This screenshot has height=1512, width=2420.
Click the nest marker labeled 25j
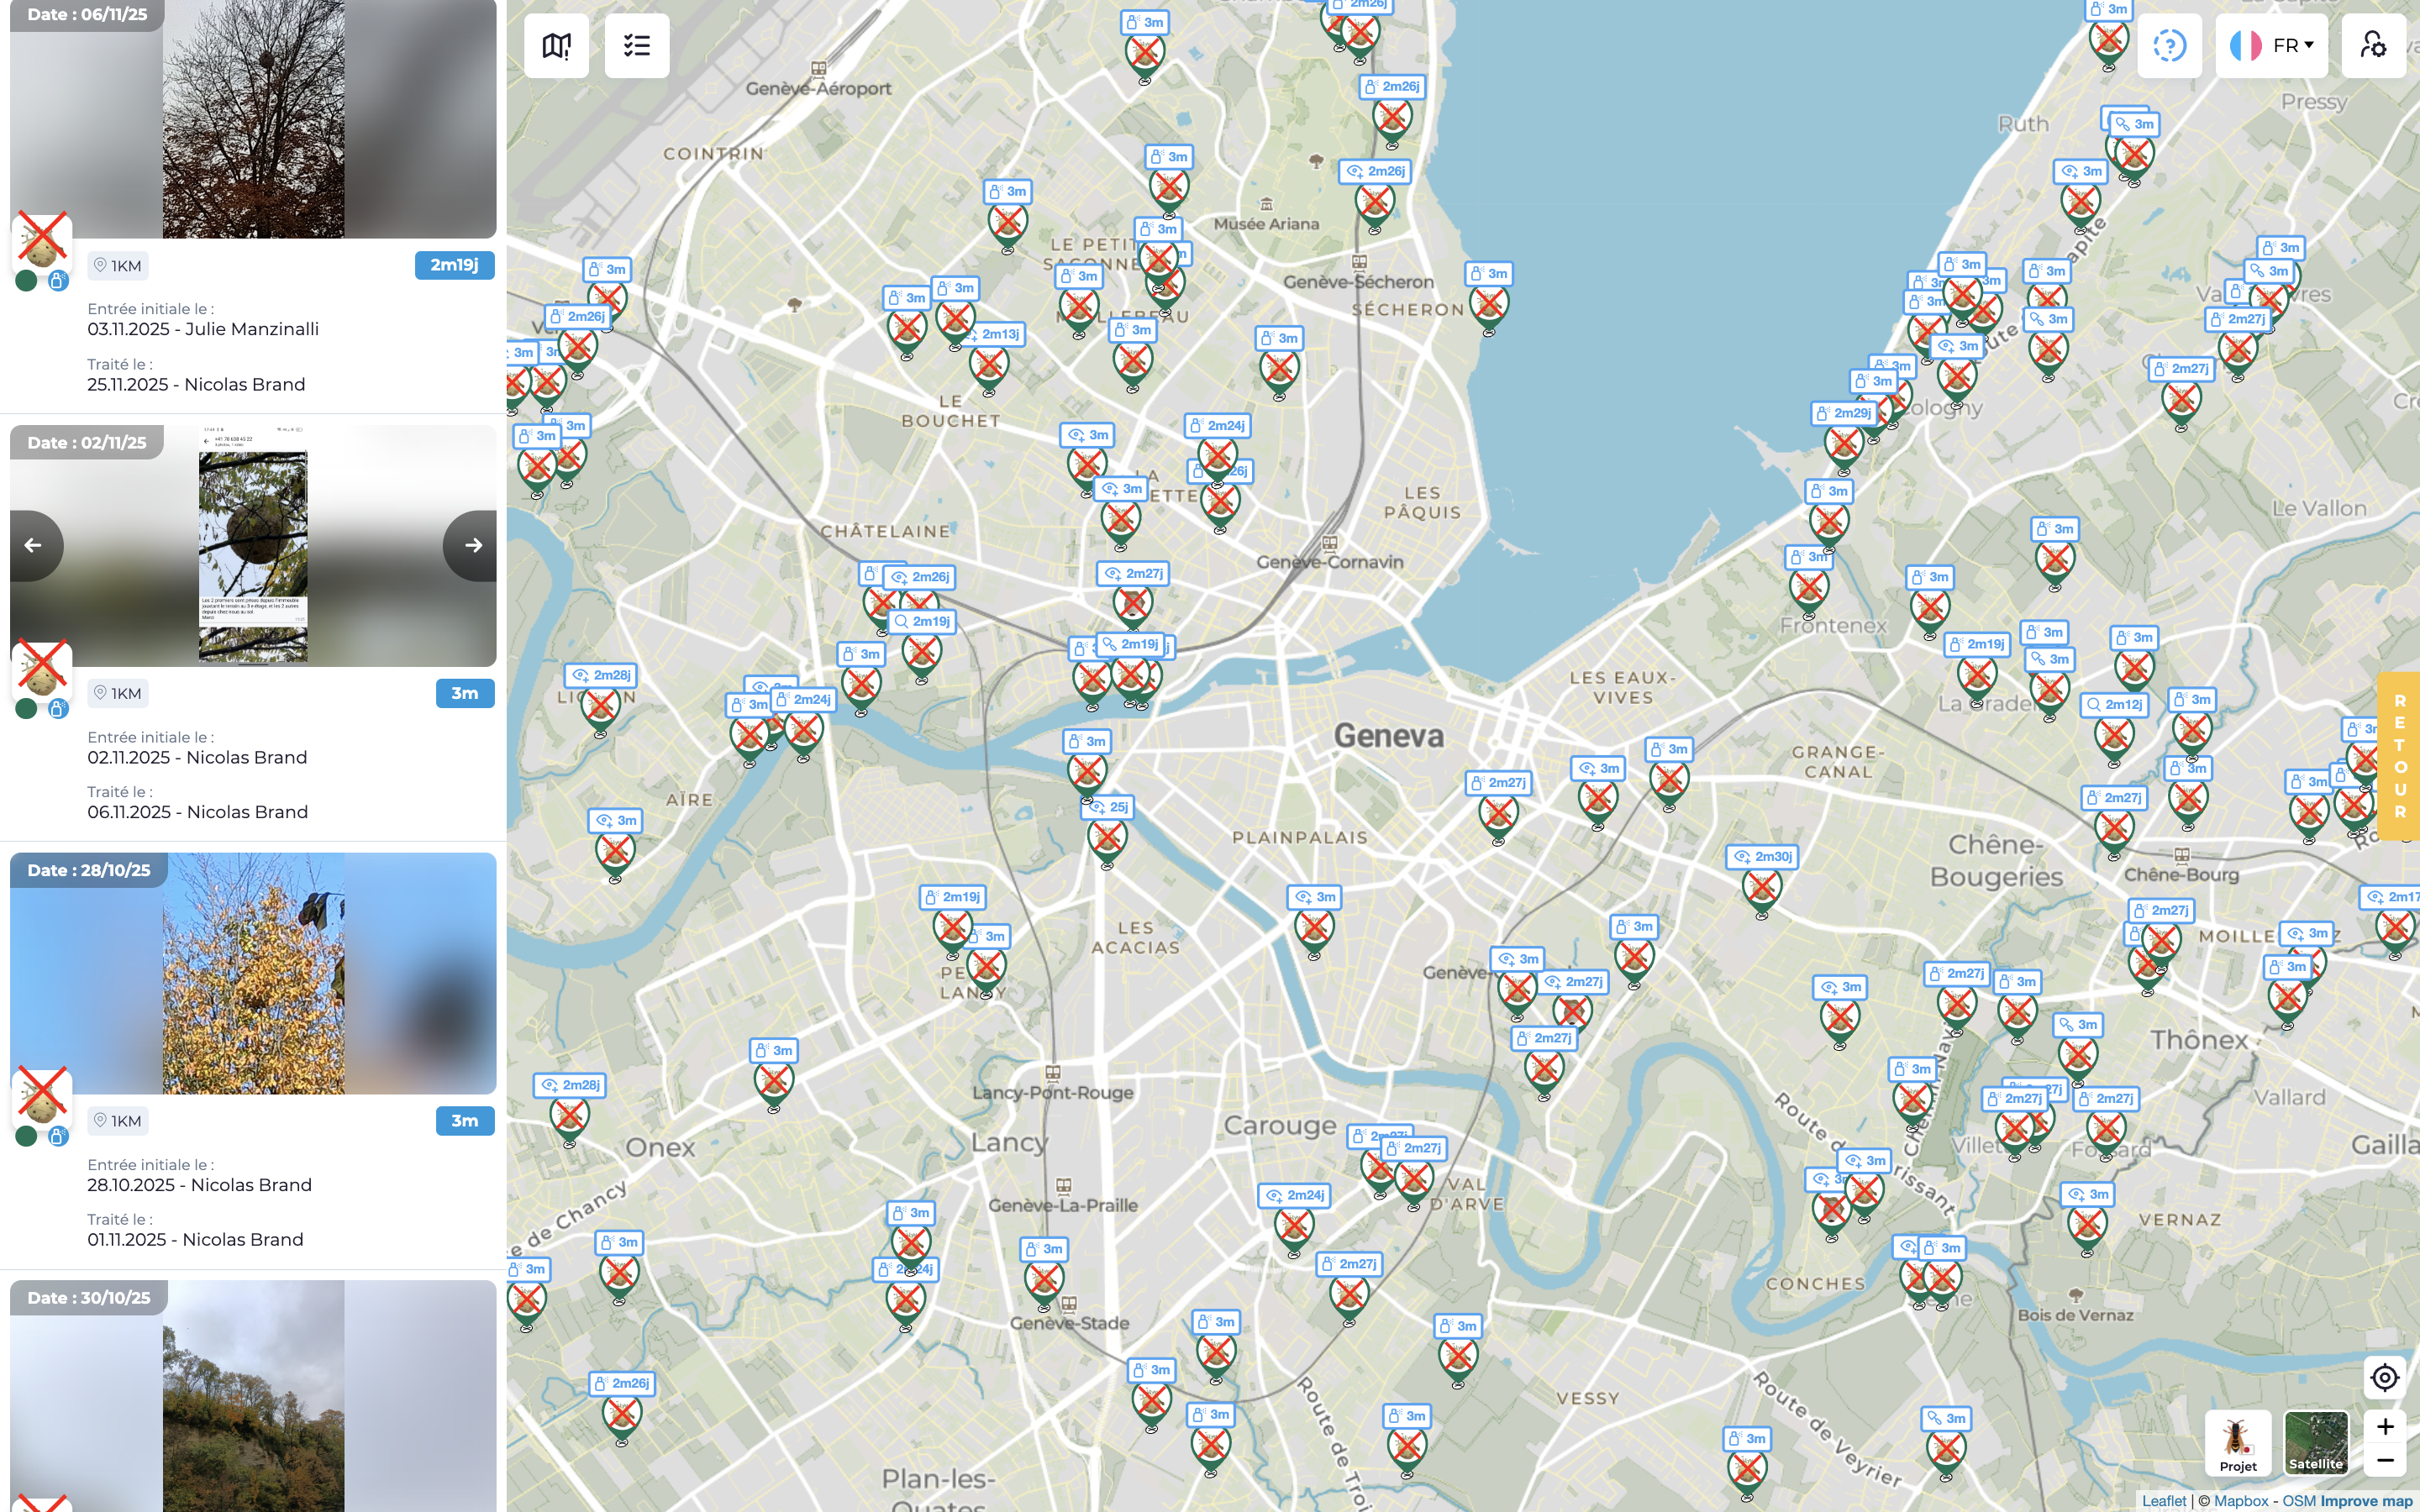pyautogui.click(x=1107, y=837)
